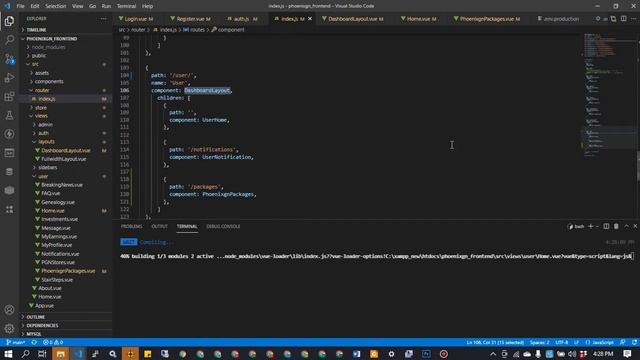Change file encoding UTF-8
The height and width of the screenshot is (360, 640).
point(562,342)
